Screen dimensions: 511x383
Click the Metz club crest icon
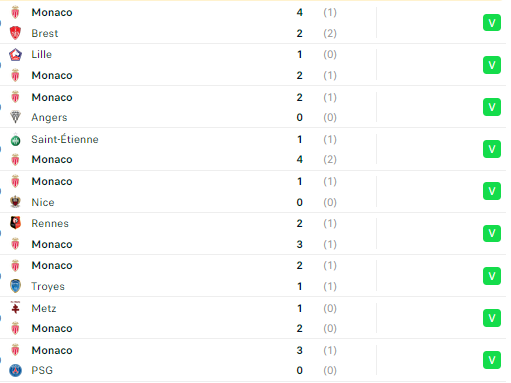pos(15,308)
